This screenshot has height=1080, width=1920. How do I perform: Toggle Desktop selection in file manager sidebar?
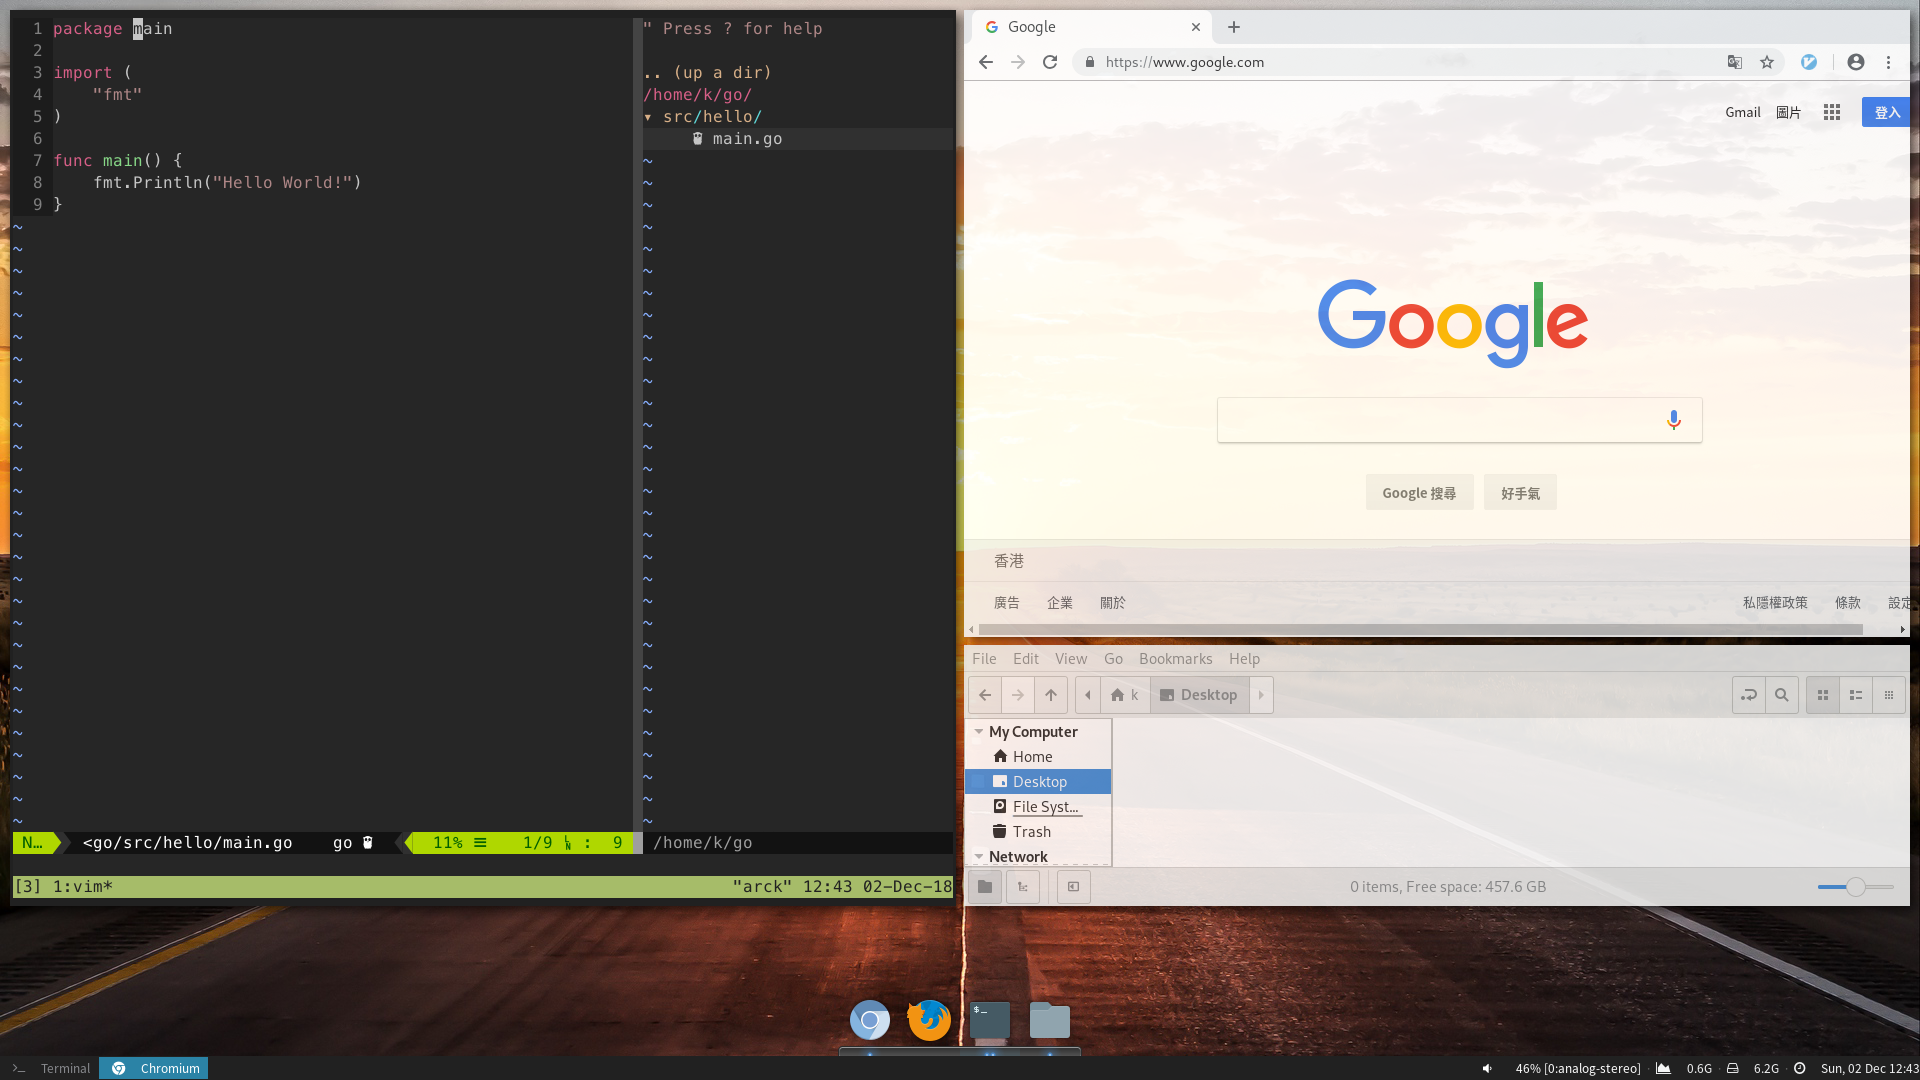click(x=1040, y=779)
